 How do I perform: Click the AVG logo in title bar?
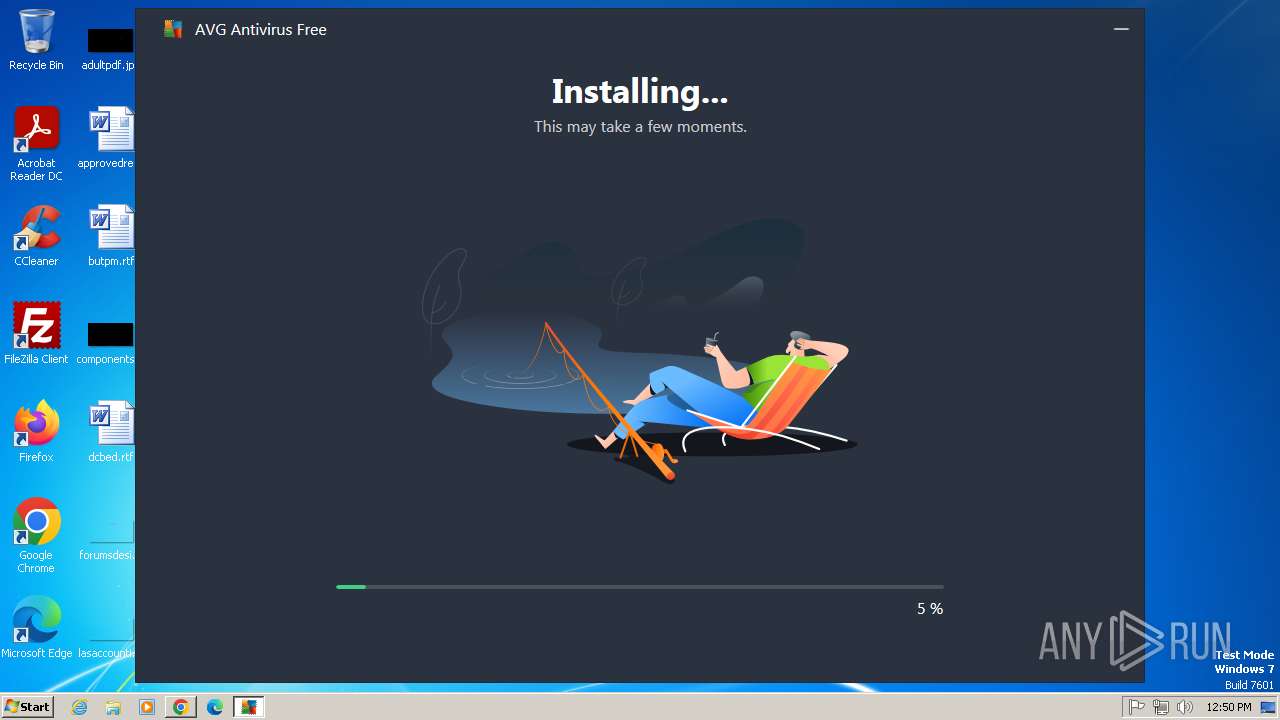tap(173, 30)
